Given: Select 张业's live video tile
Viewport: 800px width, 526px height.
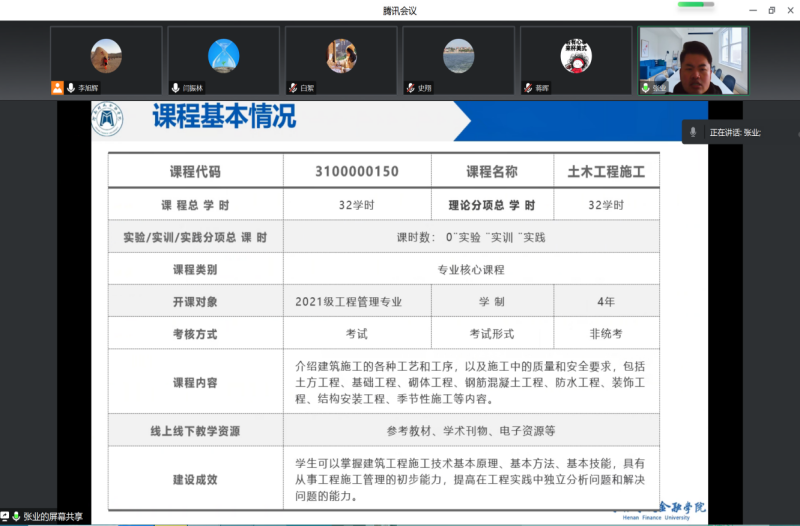Looking at the screenshot, I should coord(693,60).
